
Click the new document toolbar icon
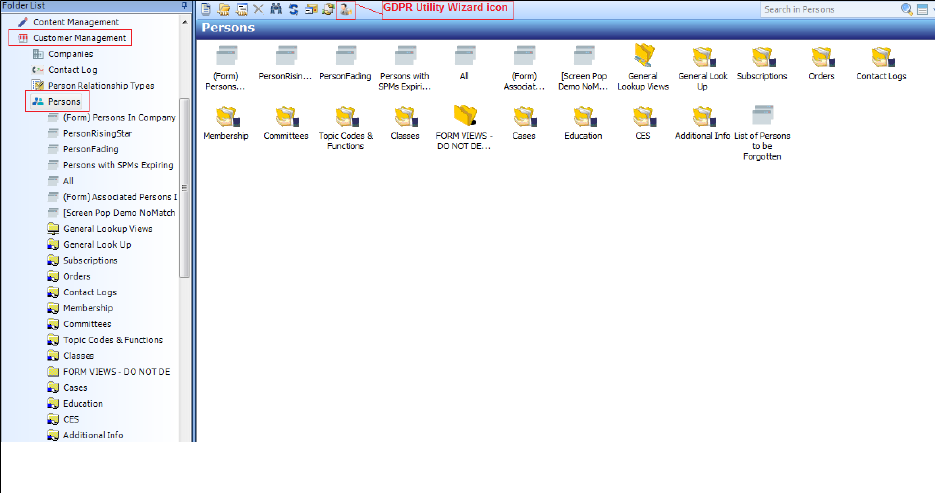(x=206, y=9)
